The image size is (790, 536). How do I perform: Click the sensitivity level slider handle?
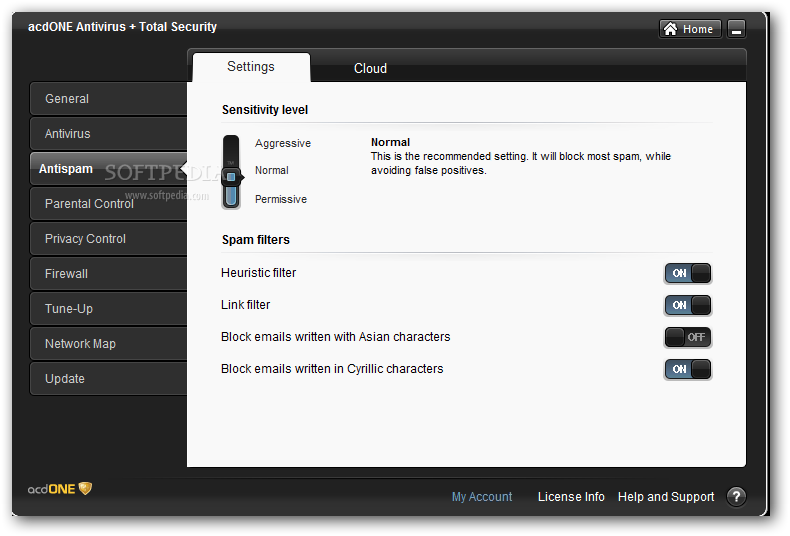click(231, 177)
